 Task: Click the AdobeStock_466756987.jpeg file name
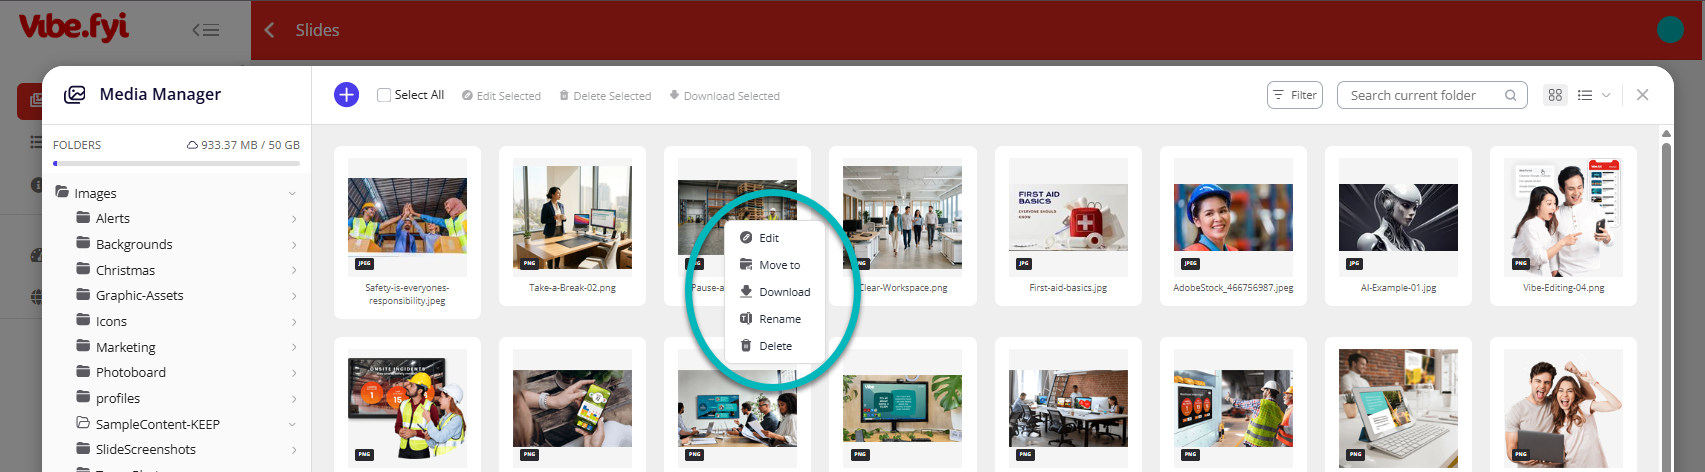click(x=1233, y=288)
